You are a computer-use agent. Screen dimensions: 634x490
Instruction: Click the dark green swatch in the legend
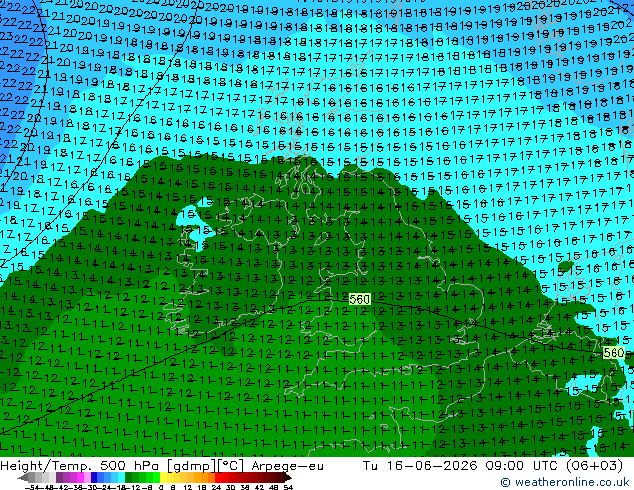pyautogui.click(x=129, y=477)
